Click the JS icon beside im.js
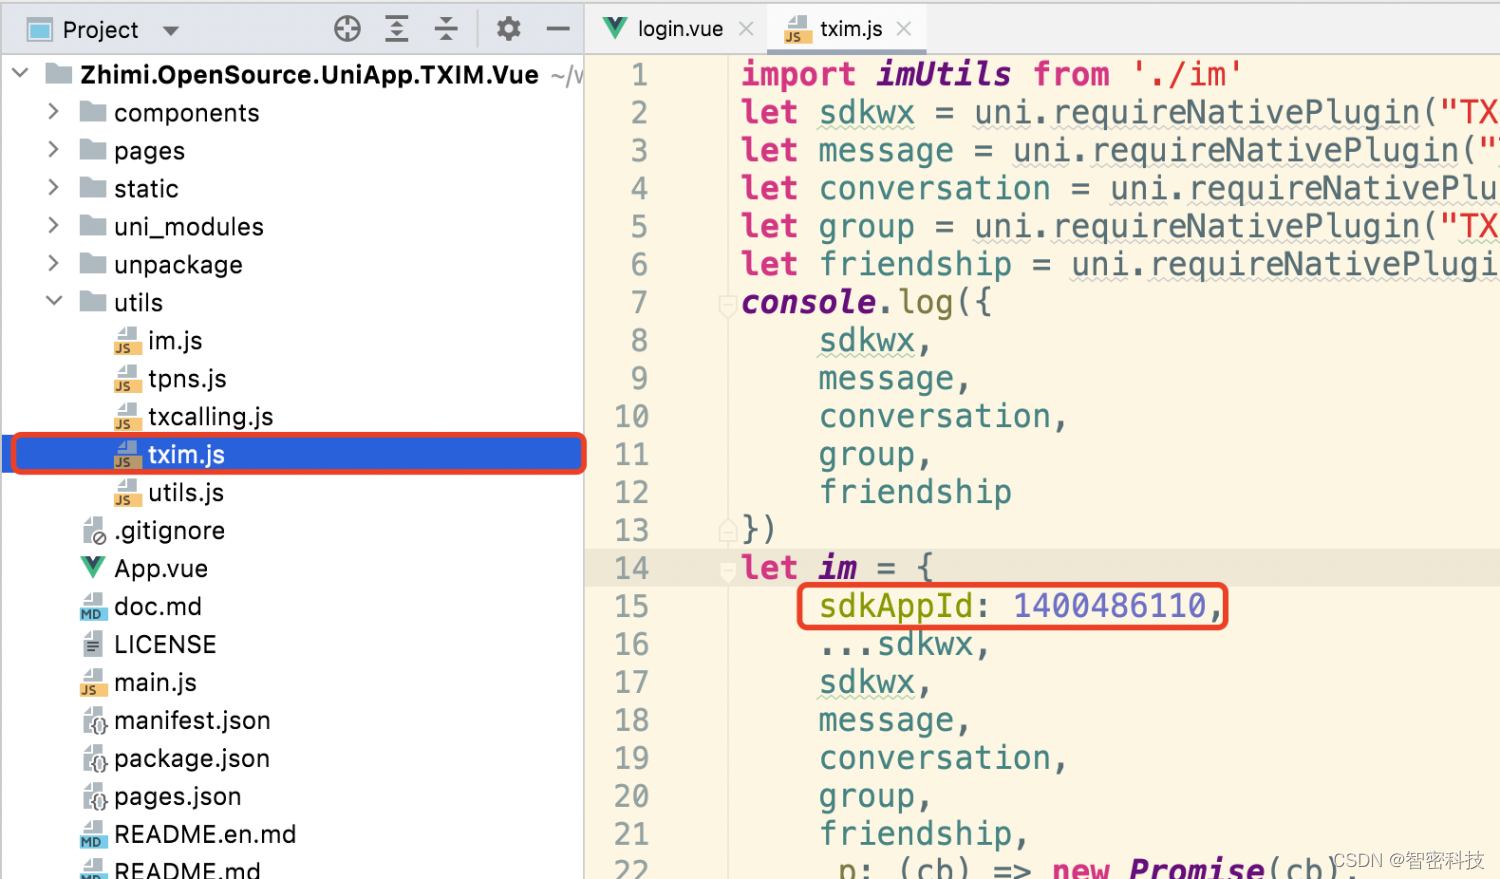Image resolution: width=1500 pixels, height=879 pixels. point(127,341)
